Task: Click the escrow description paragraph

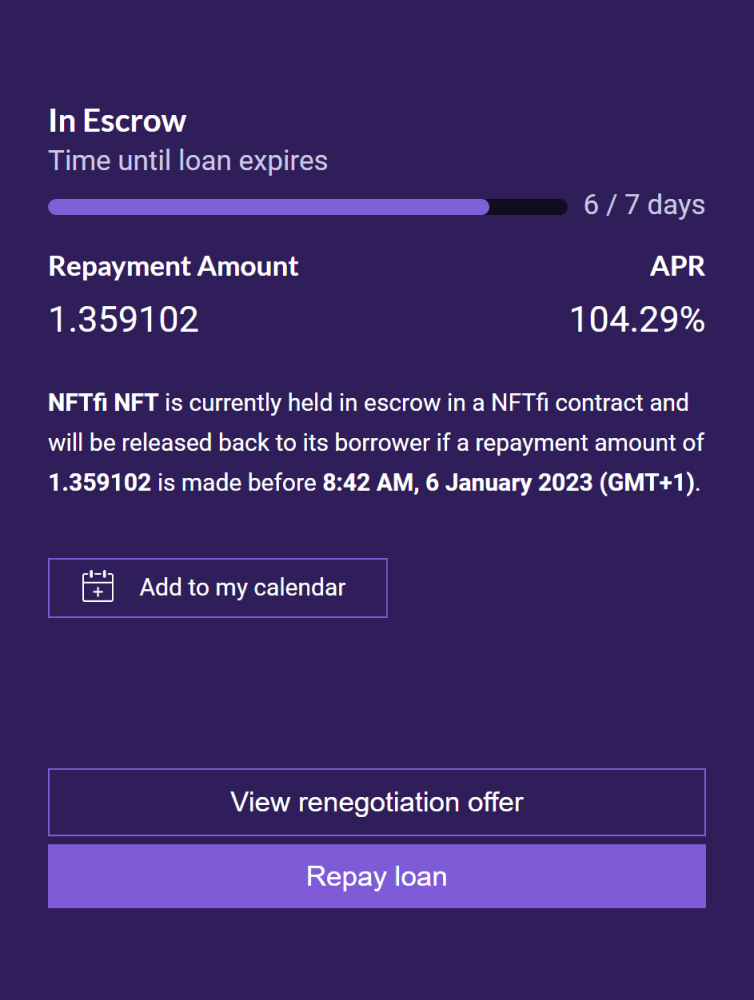Action: (377, 442)
